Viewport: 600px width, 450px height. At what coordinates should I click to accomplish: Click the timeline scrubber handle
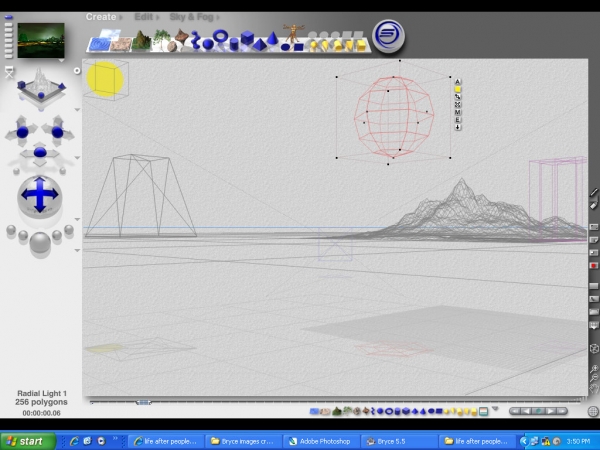143,403
